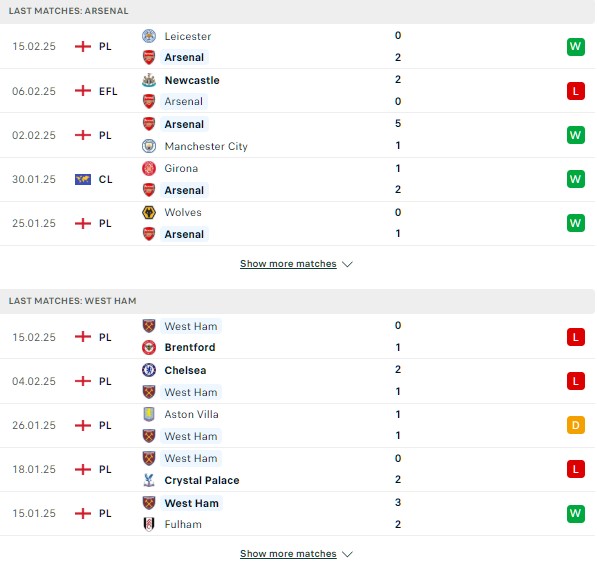597x570 pixels.
Task: Expand more West Ham matches via the chevron
Action: (x=347, y=554)
